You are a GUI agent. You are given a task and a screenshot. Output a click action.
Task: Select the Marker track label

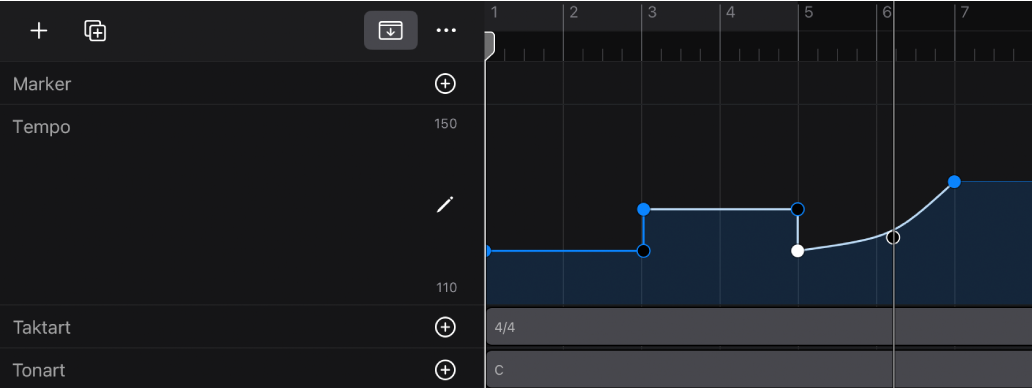[x=42, y=84]
